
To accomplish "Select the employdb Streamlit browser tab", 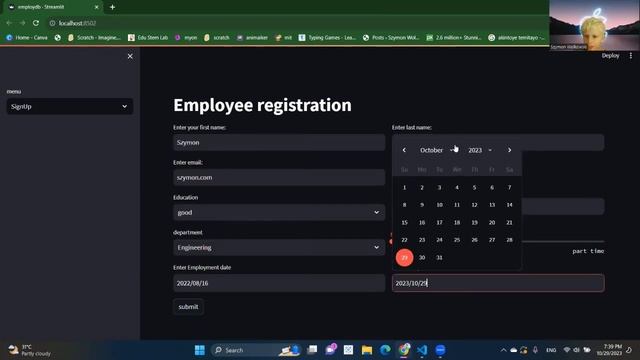I will pyautogui.click(x=52, y=7).
